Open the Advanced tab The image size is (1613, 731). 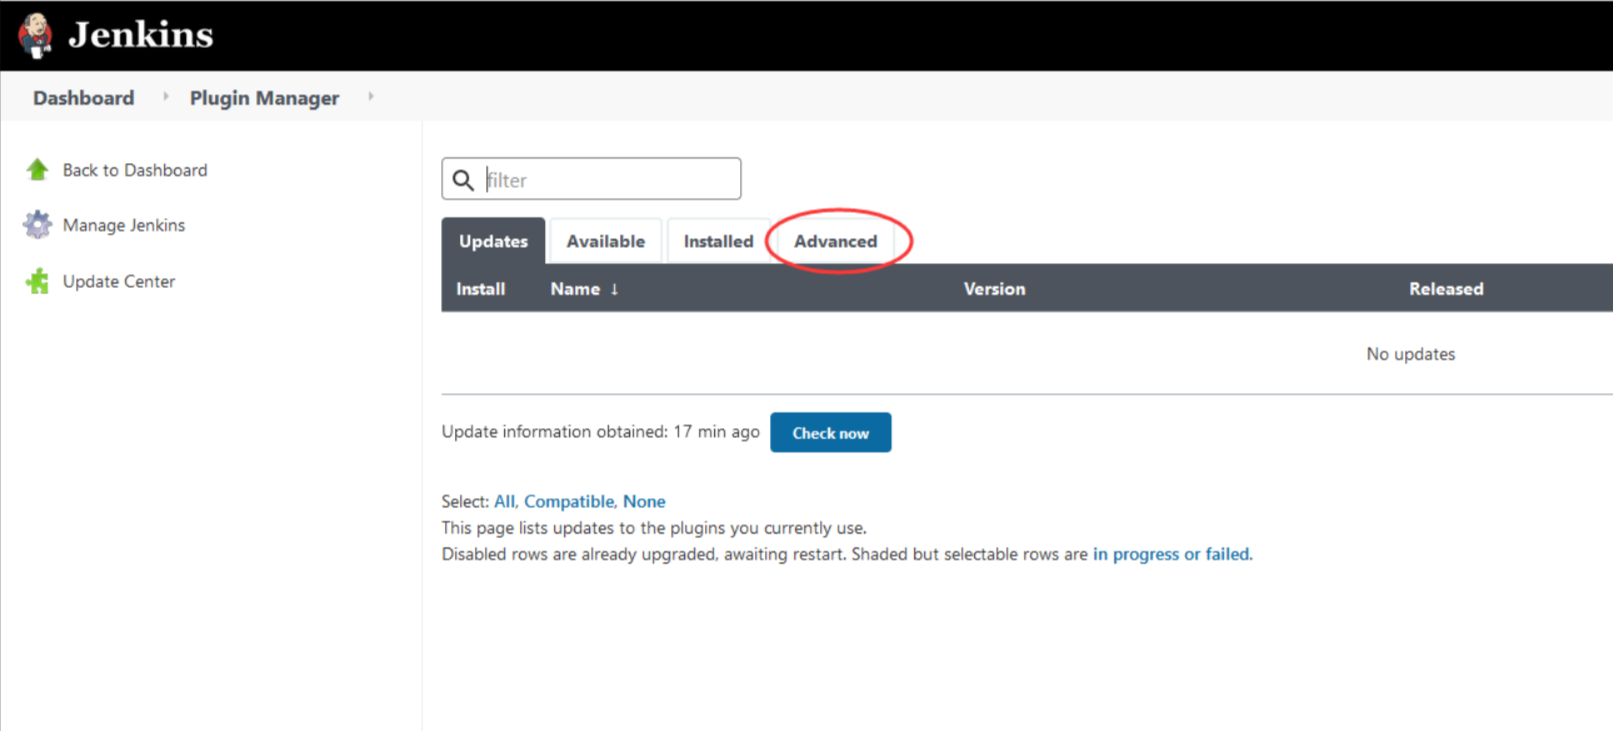pyautogui.click(x=836, y=241)
